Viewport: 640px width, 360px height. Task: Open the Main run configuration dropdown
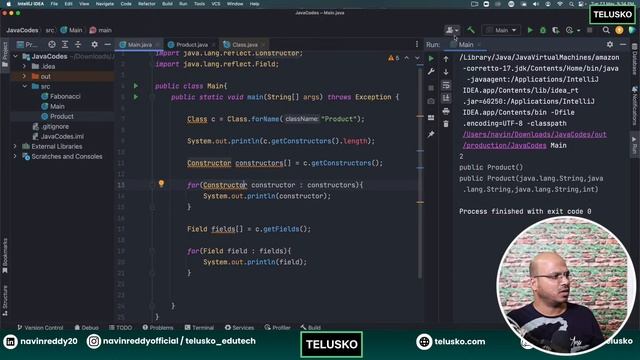click(501, 30)
